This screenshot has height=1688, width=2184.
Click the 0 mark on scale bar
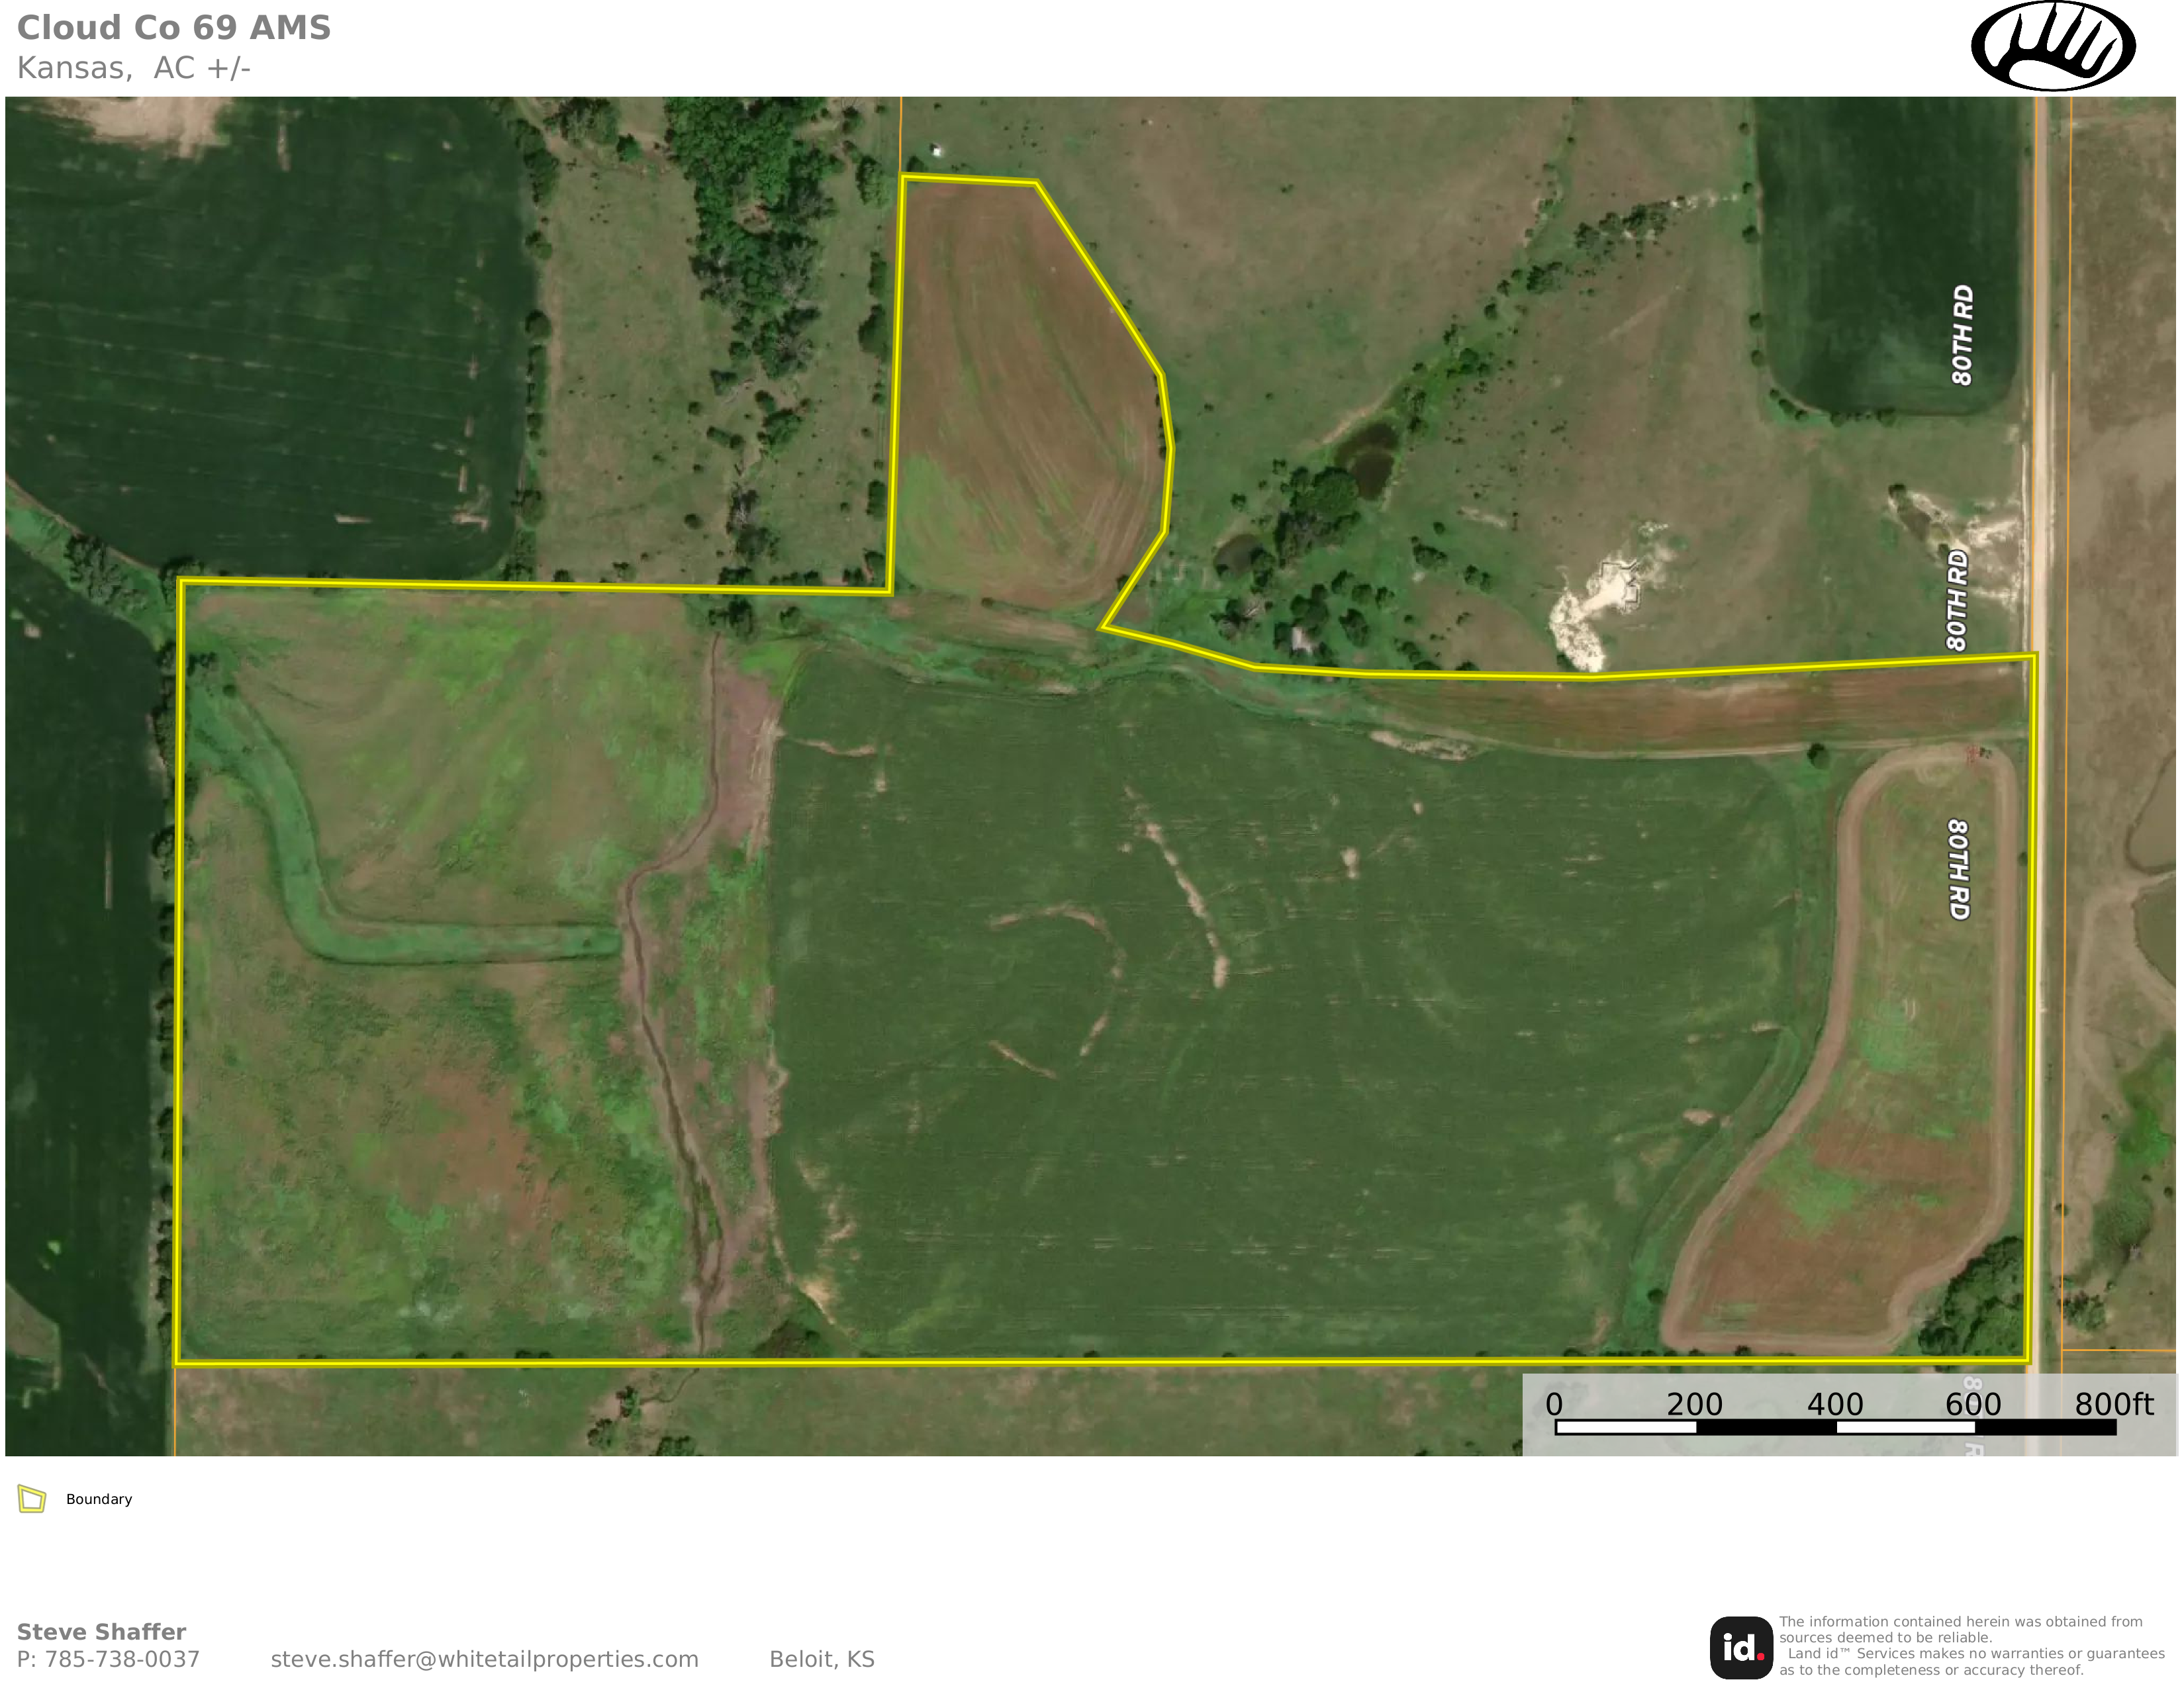click(x=1554, y=1404)
